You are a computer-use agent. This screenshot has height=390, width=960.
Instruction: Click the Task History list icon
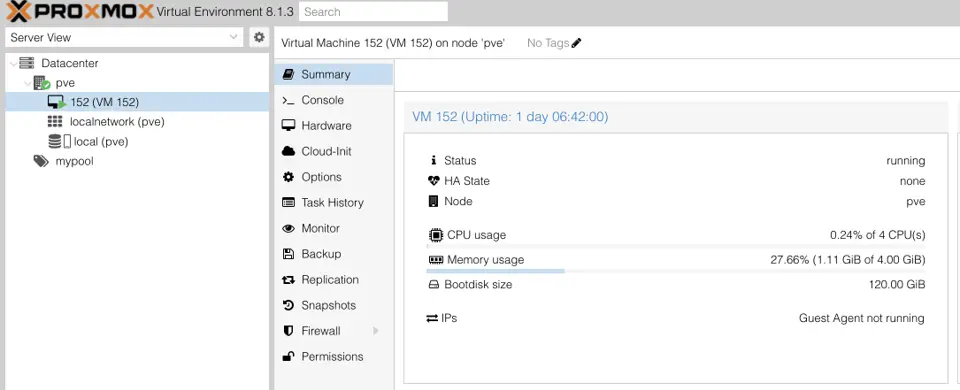pyautogui.click(x=288, y=203)
